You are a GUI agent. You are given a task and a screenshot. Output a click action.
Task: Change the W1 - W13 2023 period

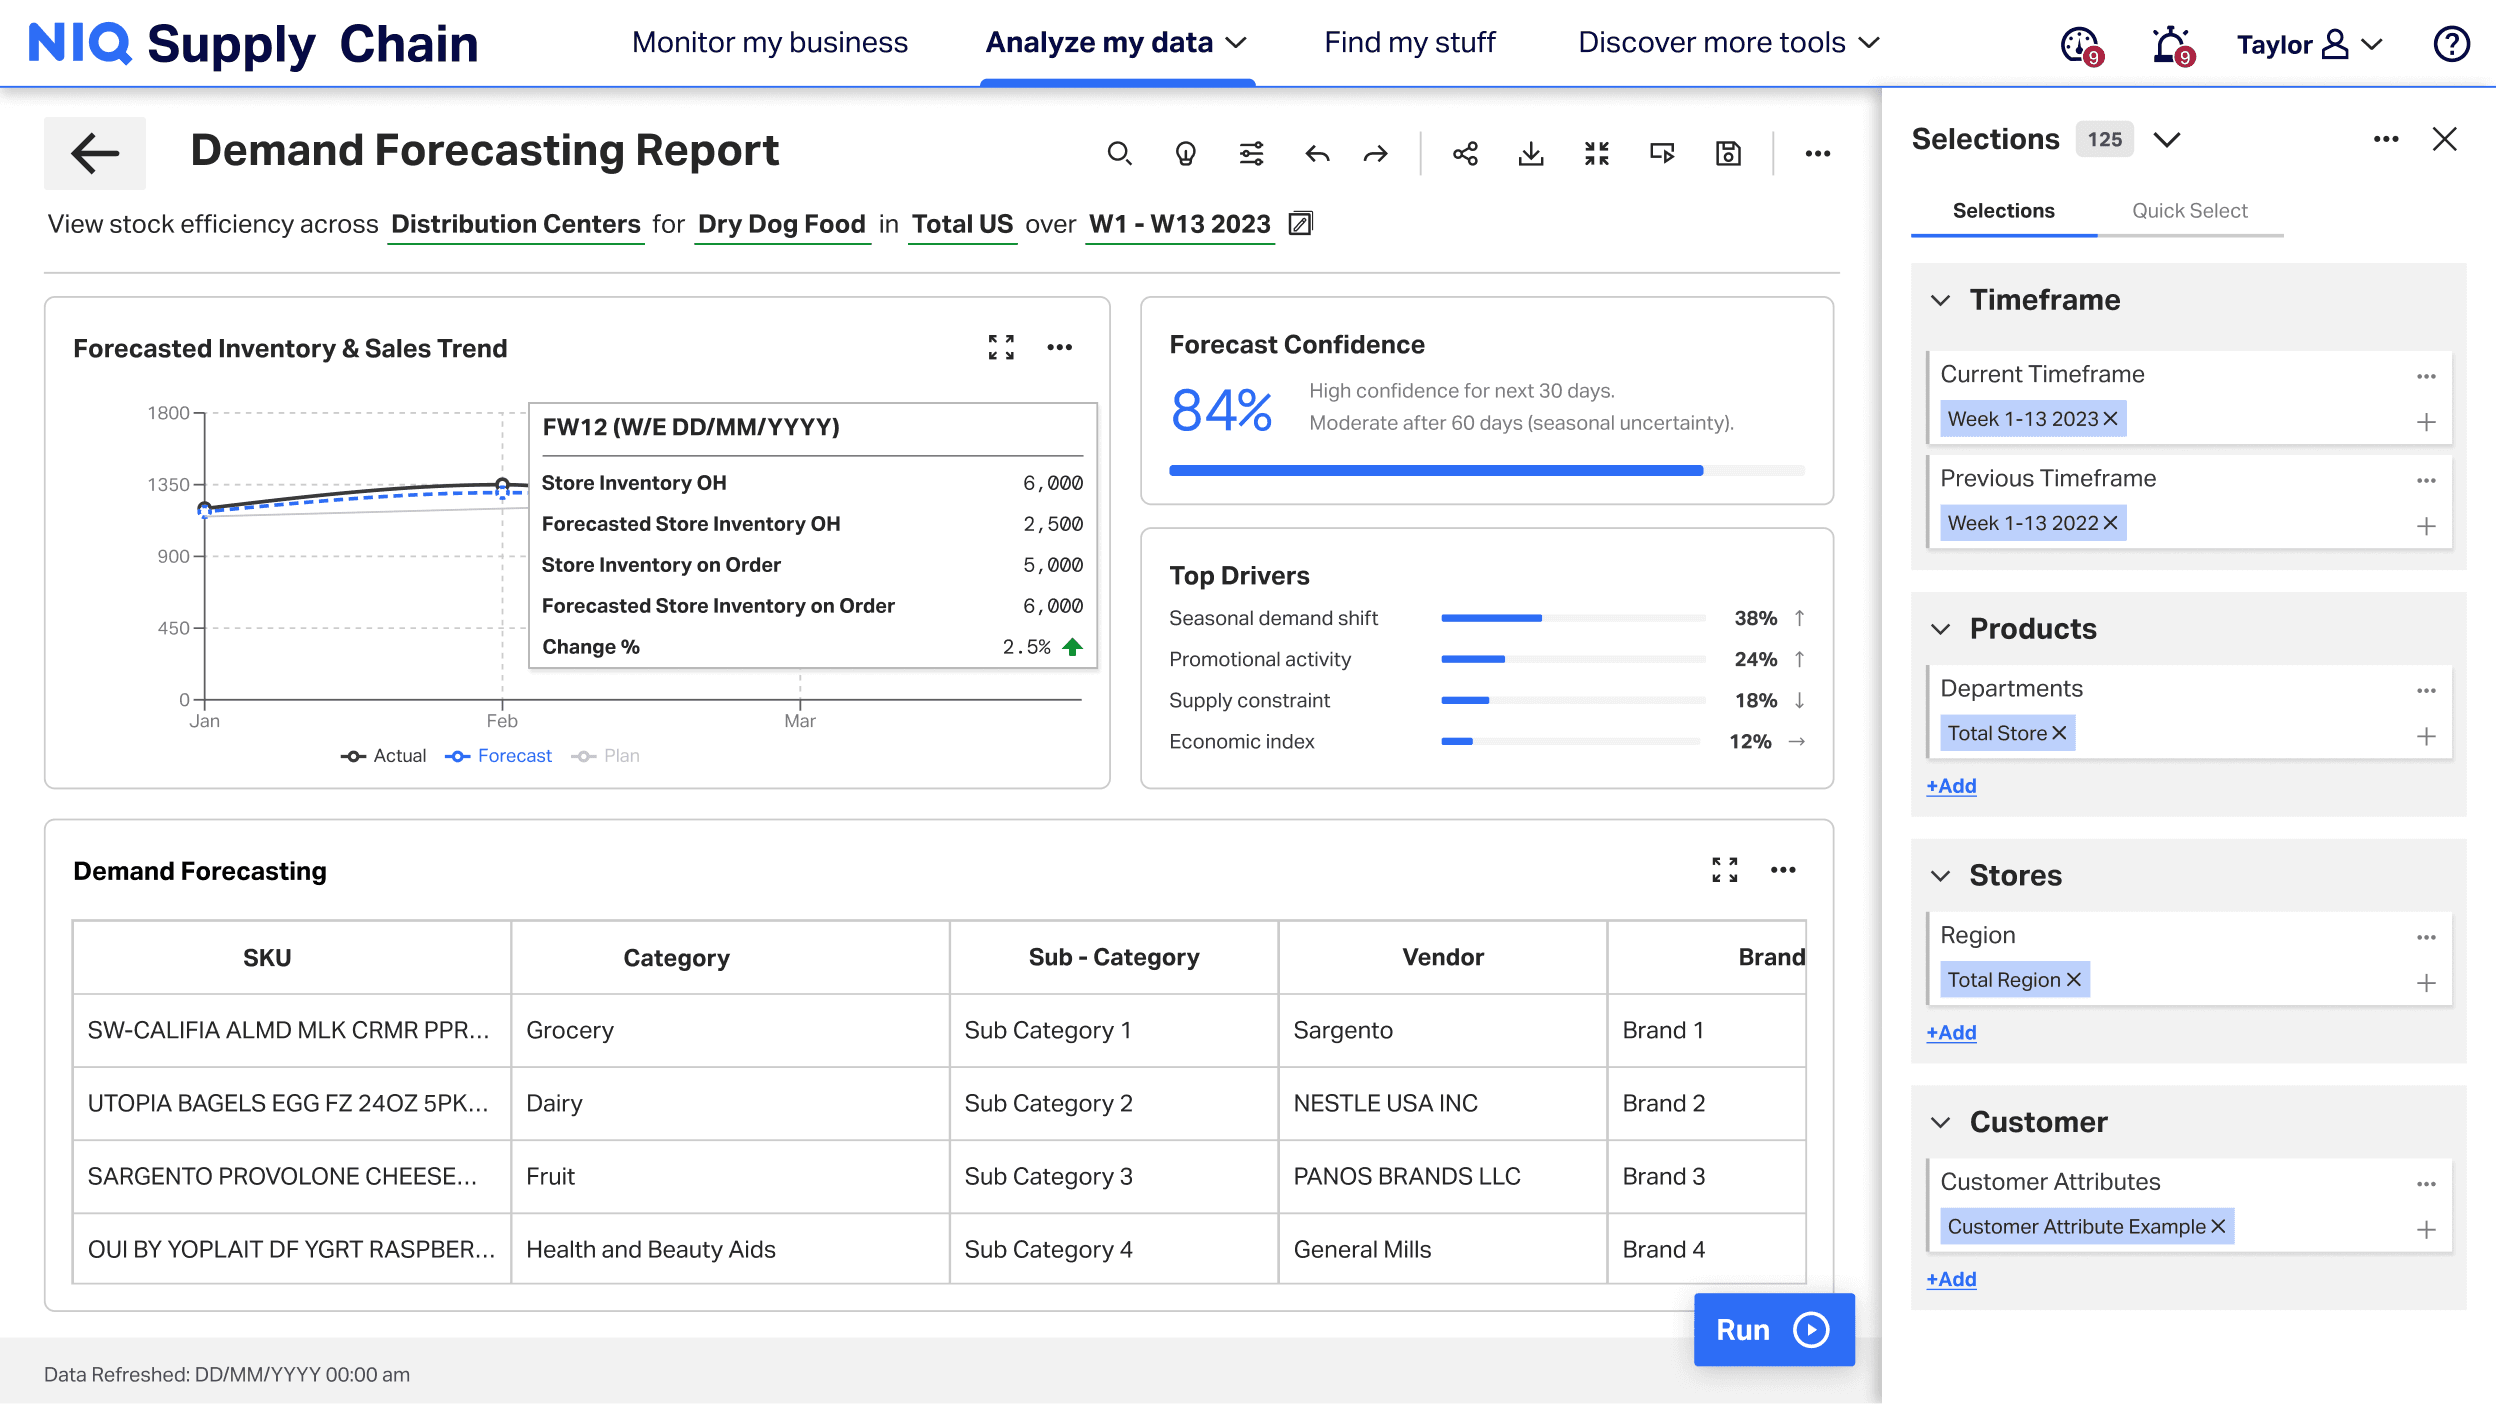(x=1179, y=224)
